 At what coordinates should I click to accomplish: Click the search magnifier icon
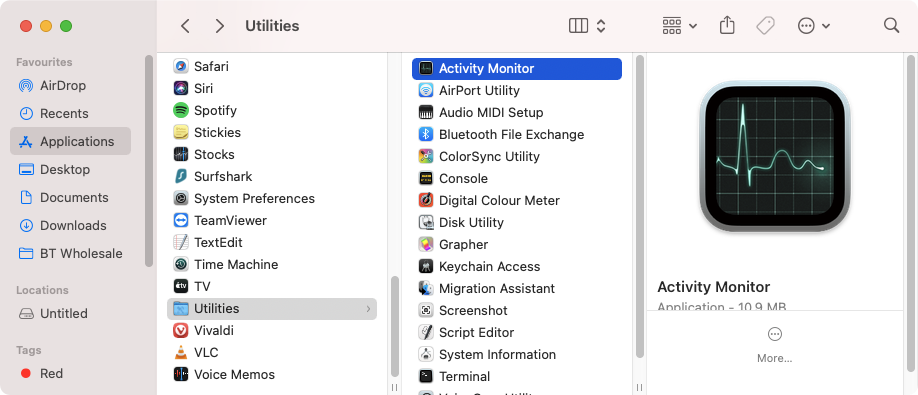pyautogui.click(x=891, y=25)
